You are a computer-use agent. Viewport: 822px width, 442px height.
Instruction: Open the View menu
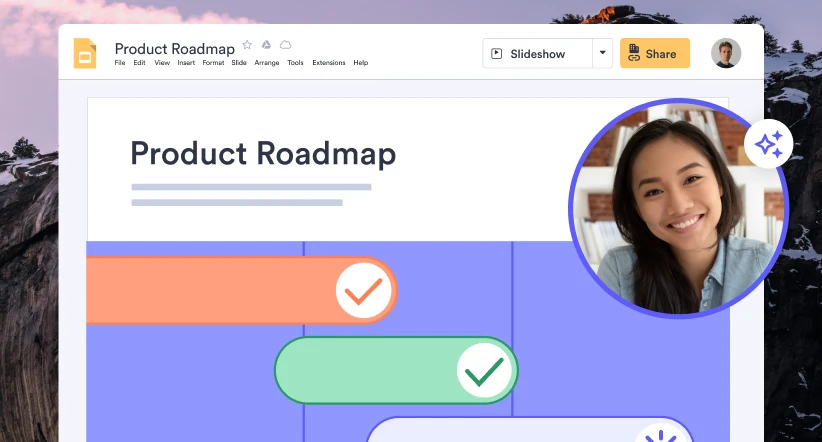point(162,62)
